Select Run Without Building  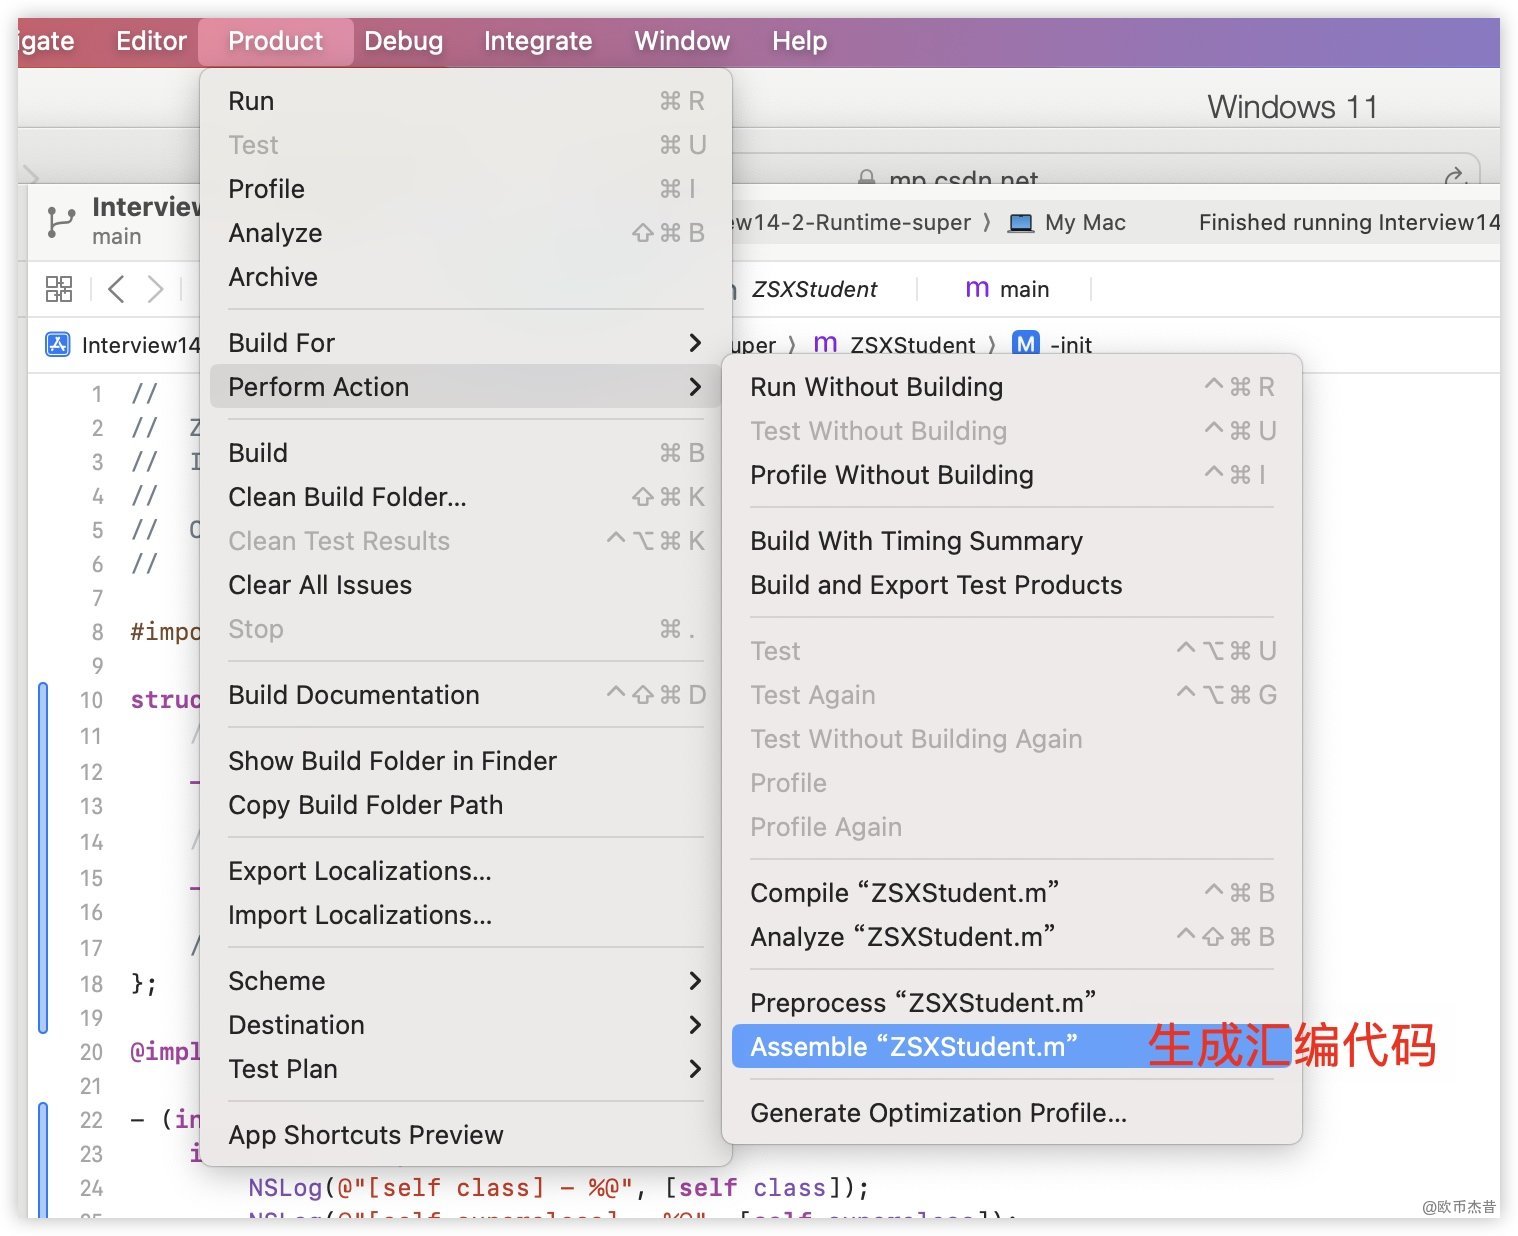pos(876,387)
